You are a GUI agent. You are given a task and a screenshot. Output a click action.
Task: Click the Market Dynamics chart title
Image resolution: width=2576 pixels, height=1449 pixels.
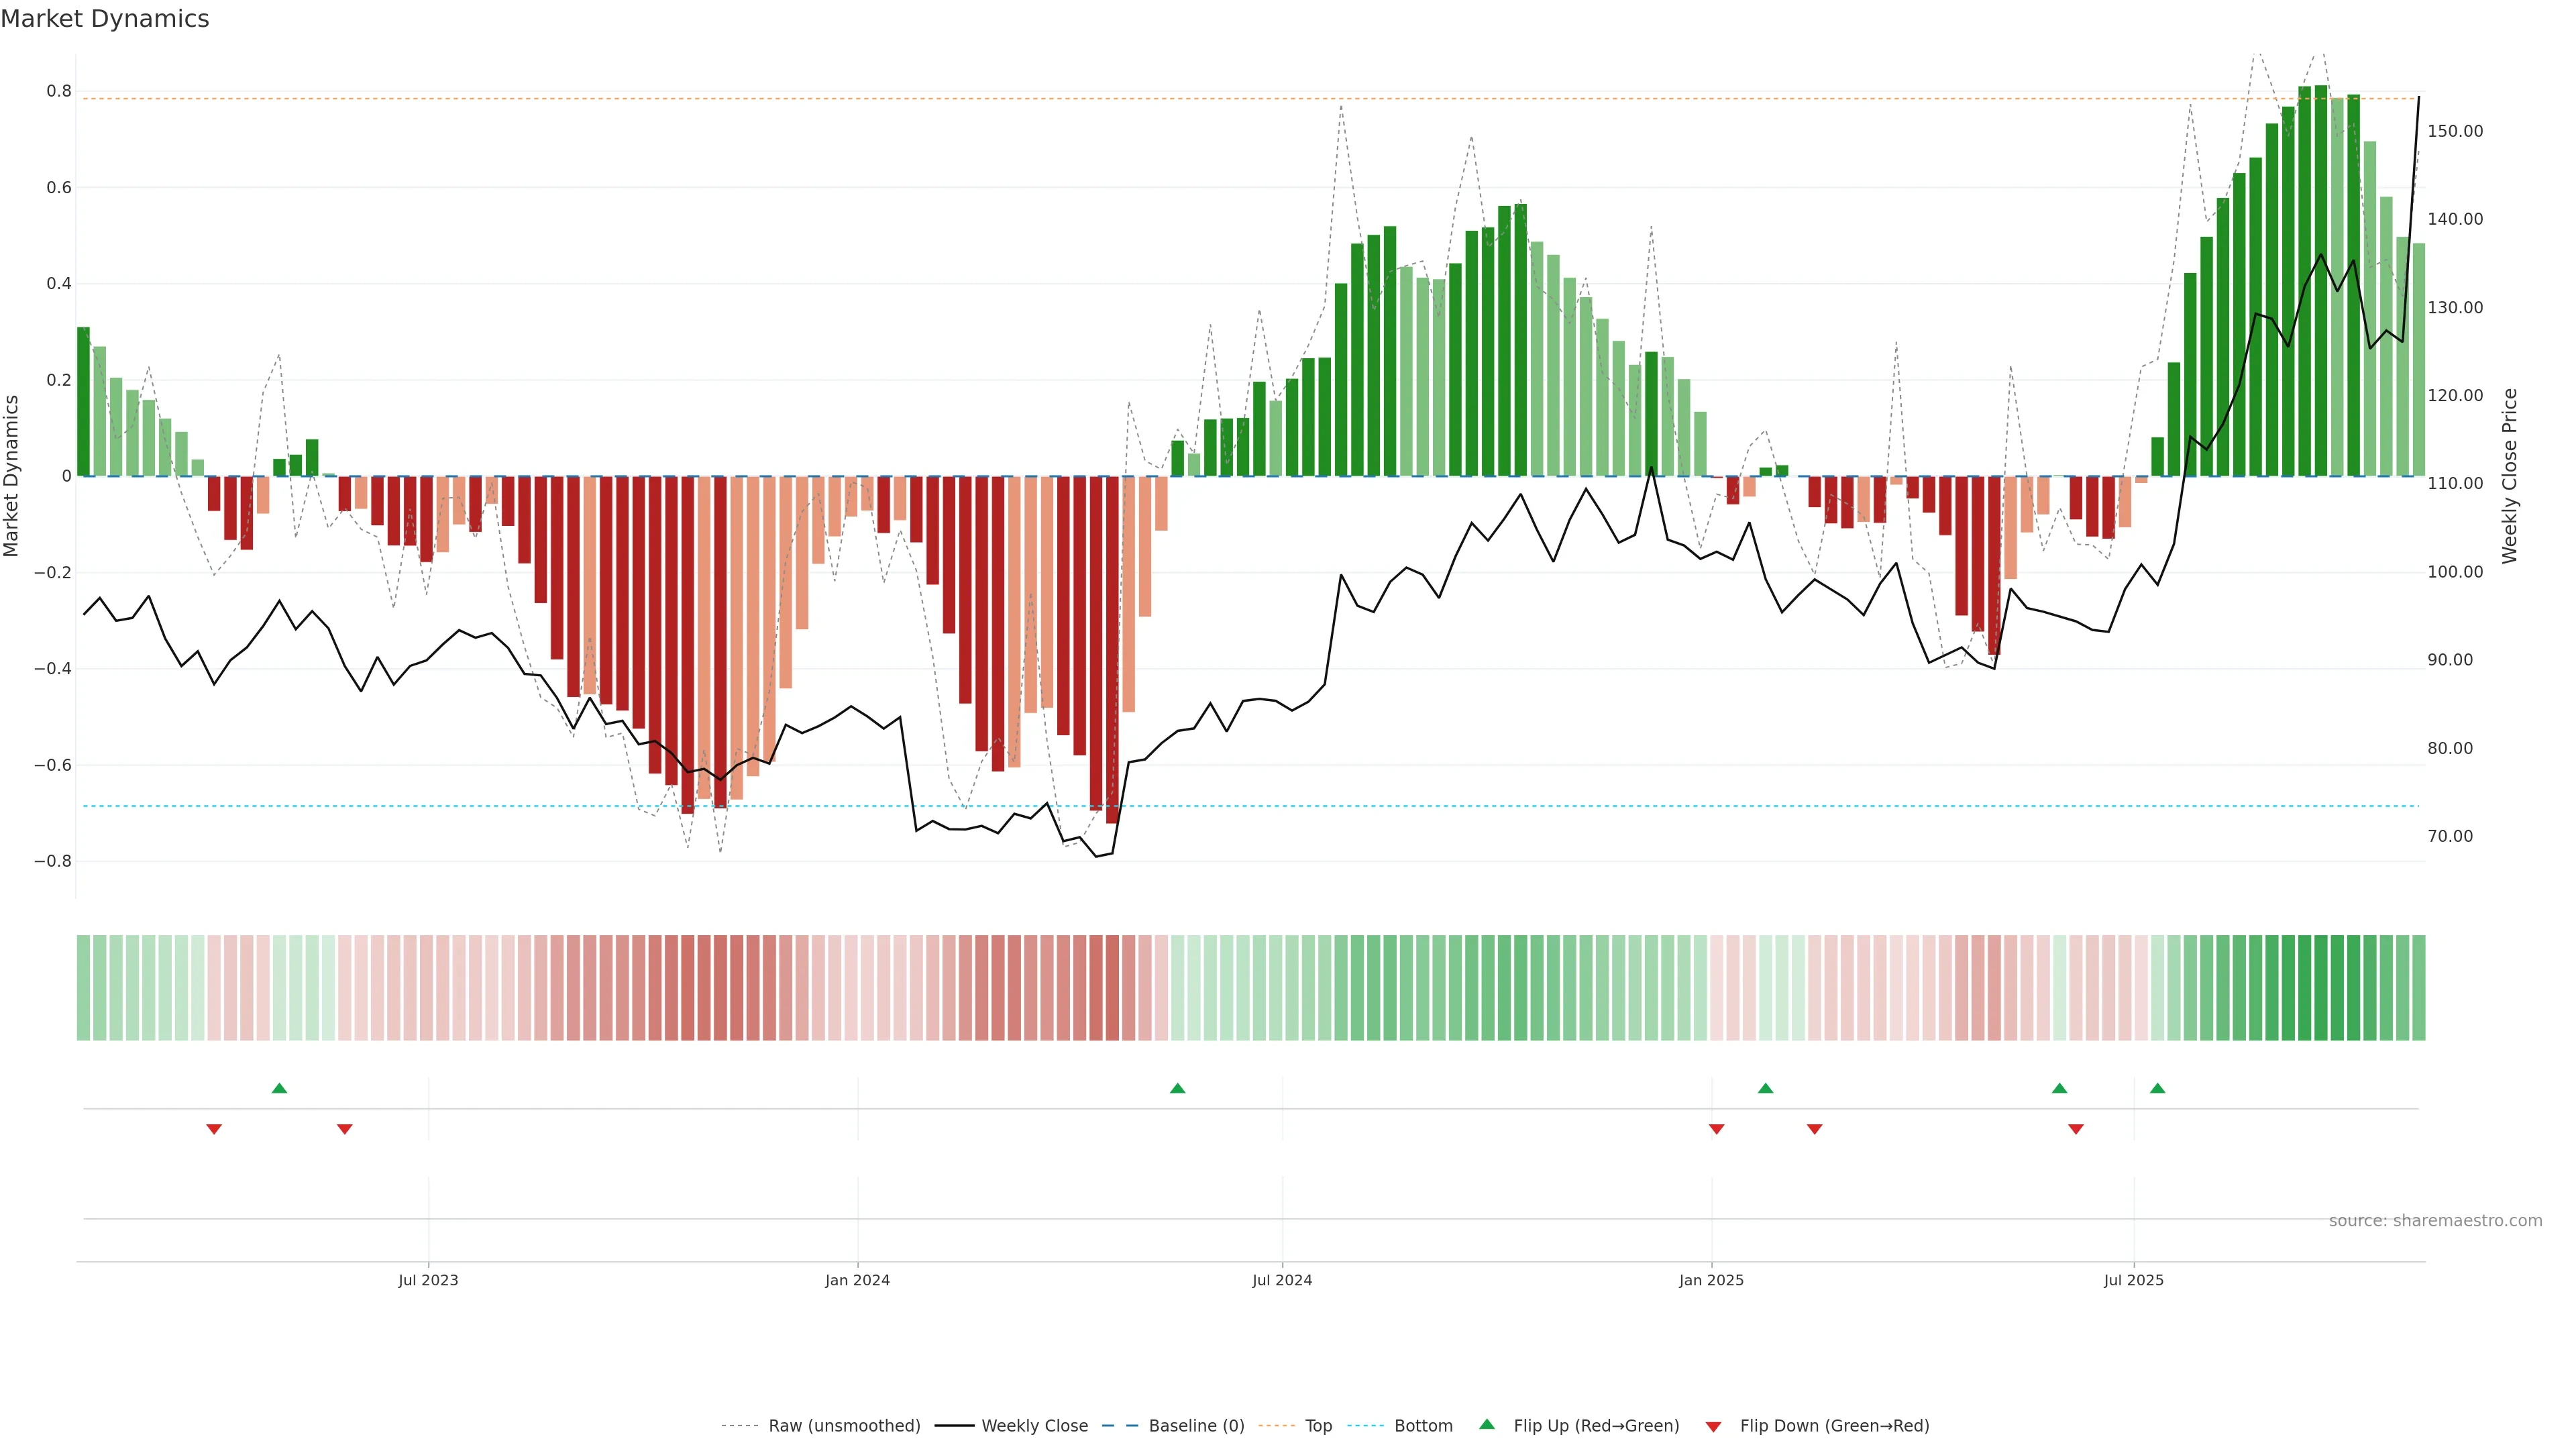pyautogui.click(x=105, y=19)
